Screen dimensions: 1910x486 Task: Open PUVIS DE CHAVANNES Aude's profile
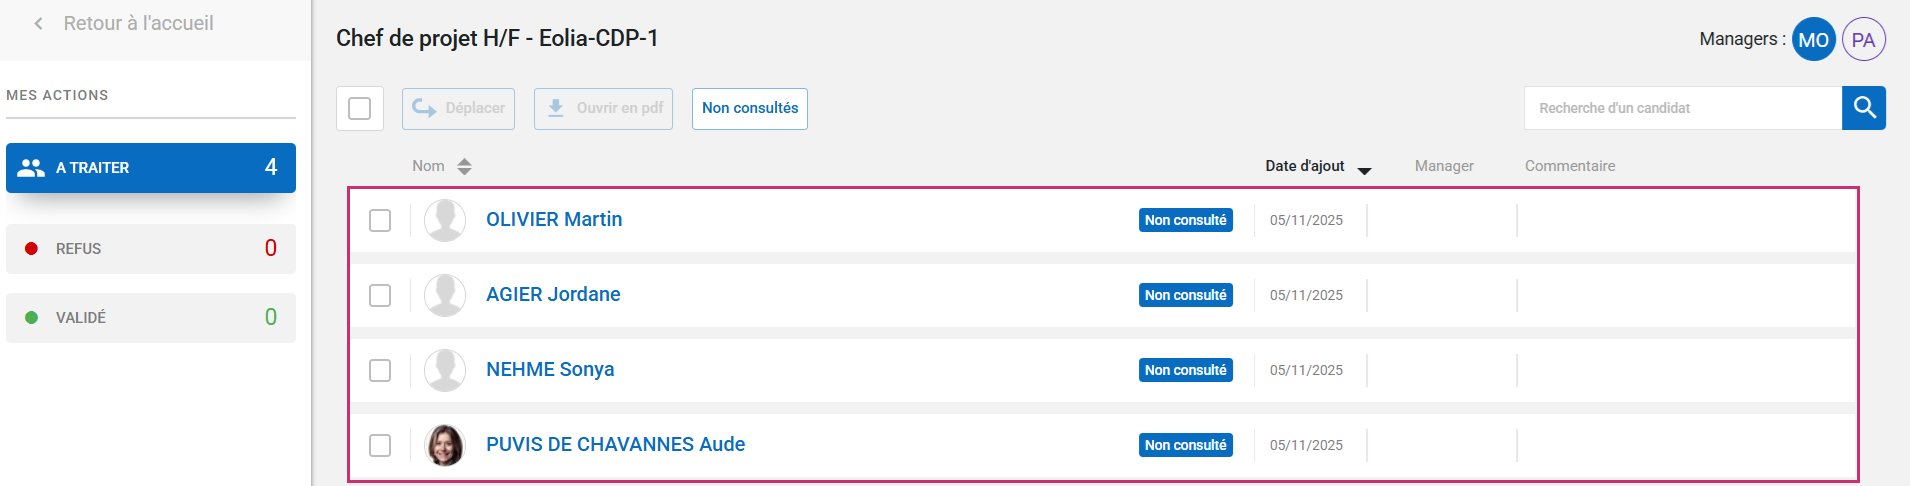[615, 444]
